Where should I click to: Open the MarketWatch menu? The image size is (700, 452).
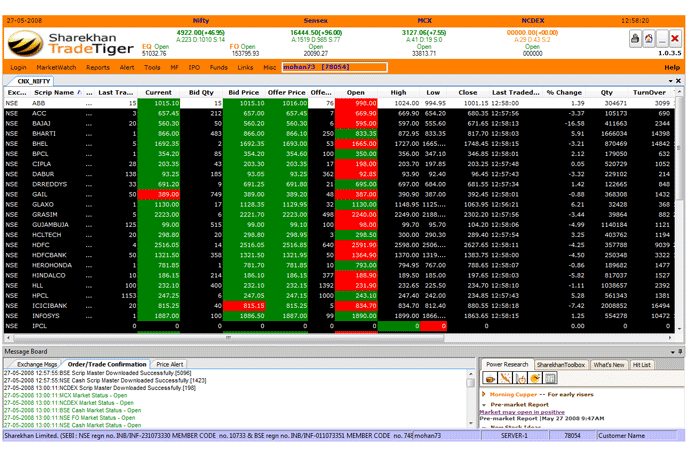[x=56, y=67]
